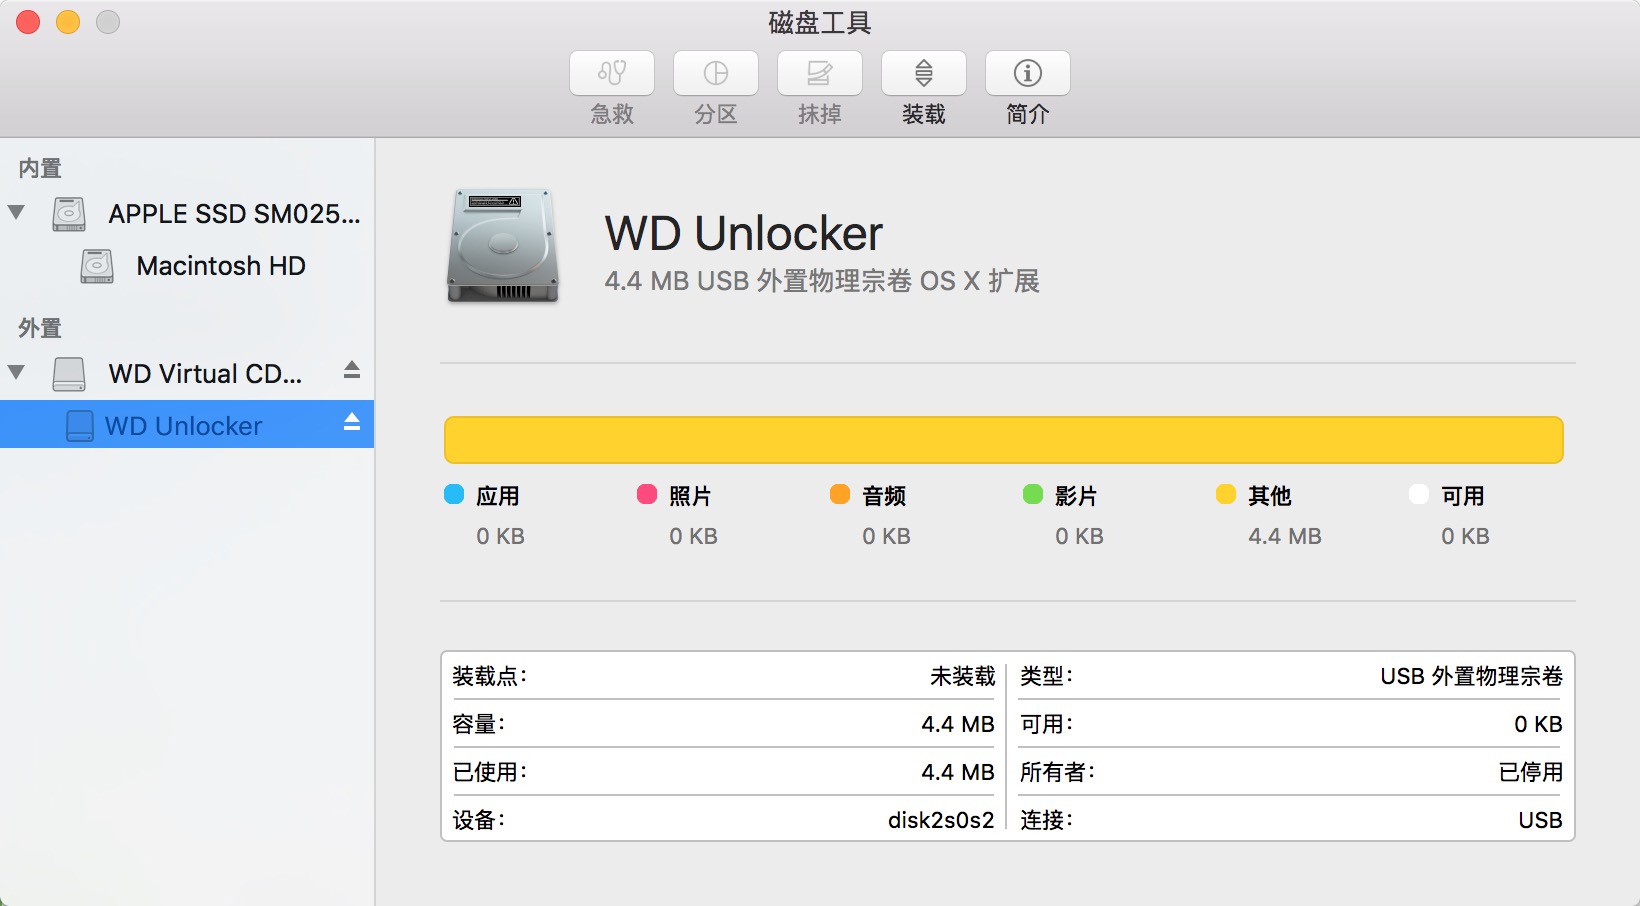The height and width of the screenshot is (906, 1640).
Task: Click the First Aid (急救) toolbar icon
Action: (612, 73)
